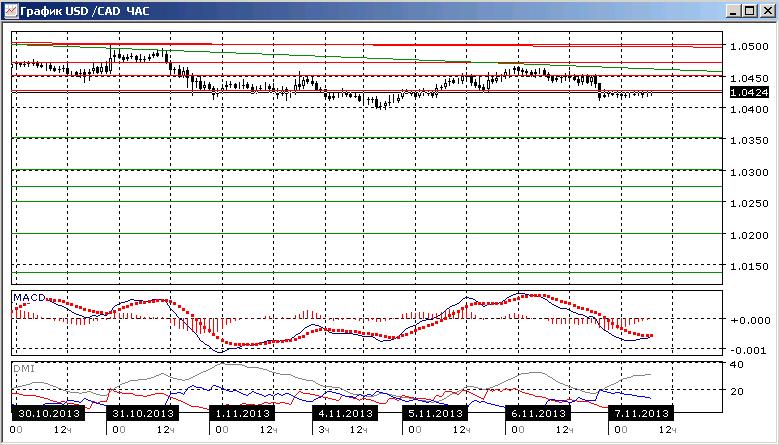Click the 1.0200 price axis label
The height and width of the screenshot is (445, 779).
[x=749, y=235]
